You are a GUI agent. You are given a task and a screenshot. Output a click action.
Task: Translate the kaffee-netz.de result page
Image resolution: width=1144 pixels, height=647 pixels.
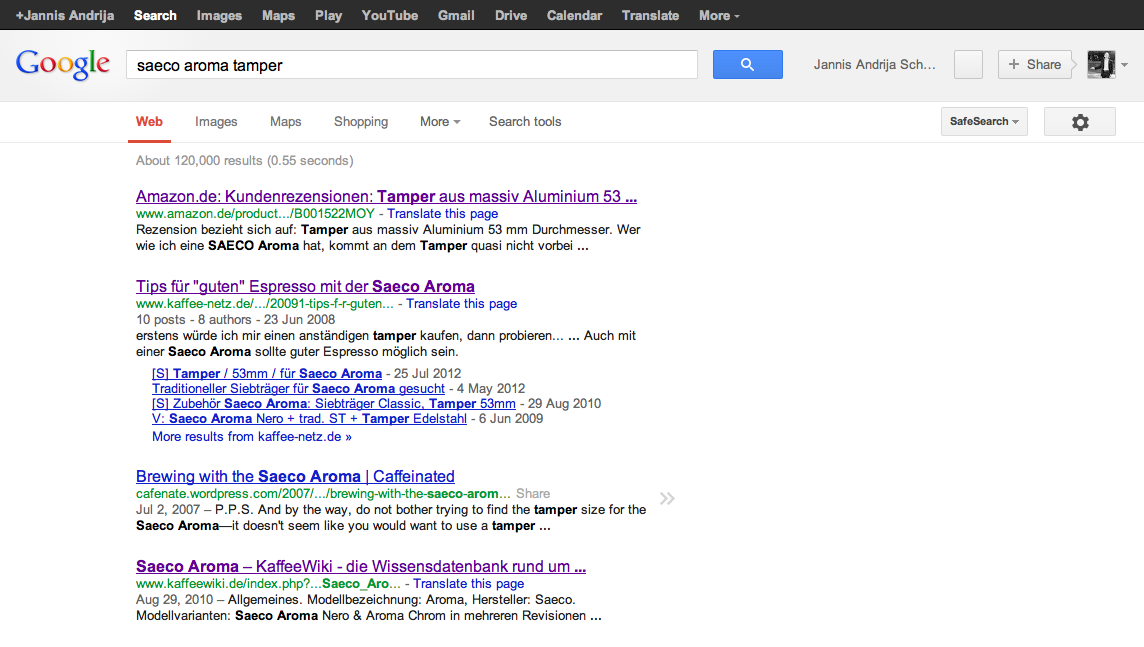click(x=461, y=303)
